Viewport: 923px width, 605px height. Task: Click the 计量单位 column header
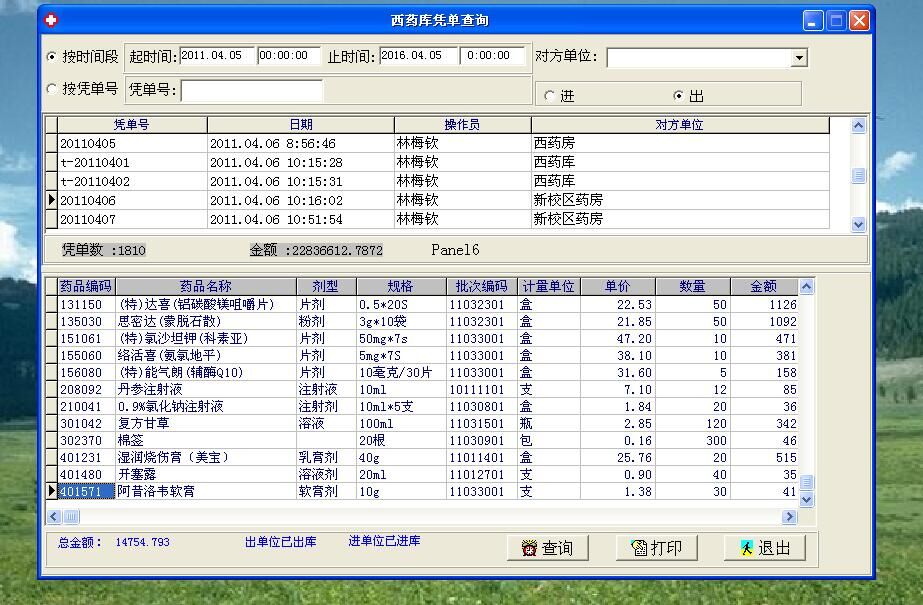click(549, 286)
